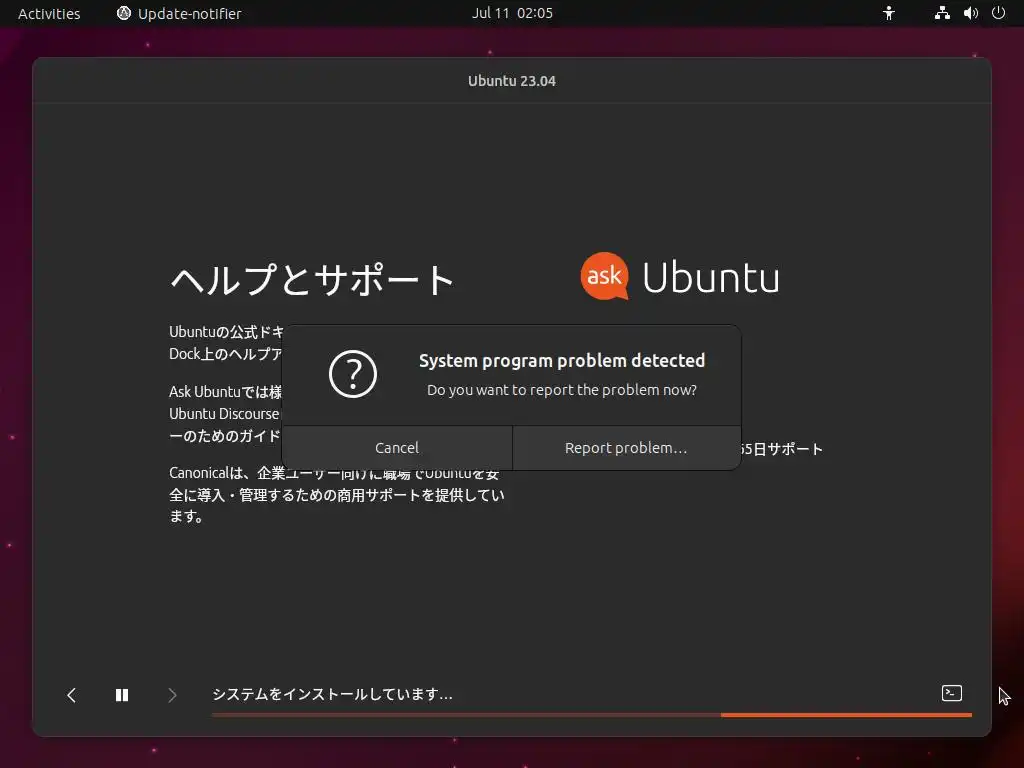The width and height of the screenshot is (1024, 768).
Task: Click the volume speaker icon
Action: tap(970, 13)
